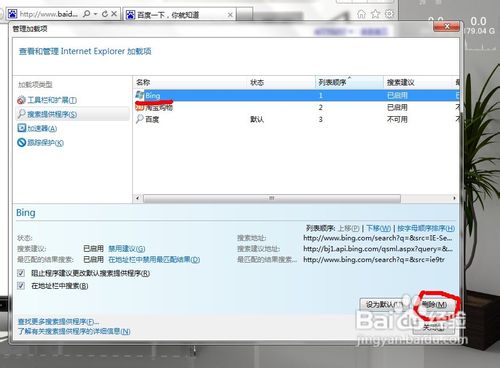
Task: Open 查找更多搜索提供程序(F)... link
Action: (x=58, y=322)
